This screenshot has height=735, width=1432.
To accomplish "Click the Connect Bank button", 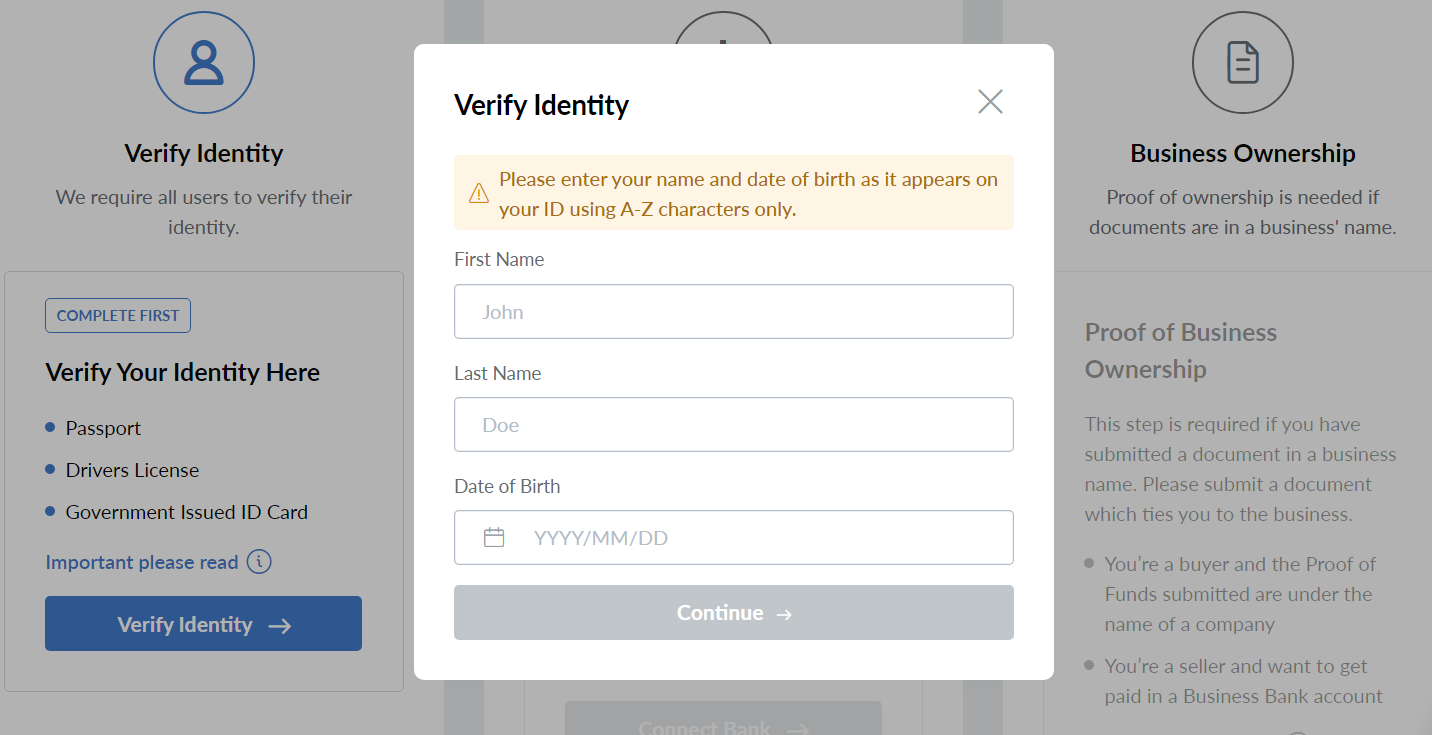I will (x=722, y=723).
